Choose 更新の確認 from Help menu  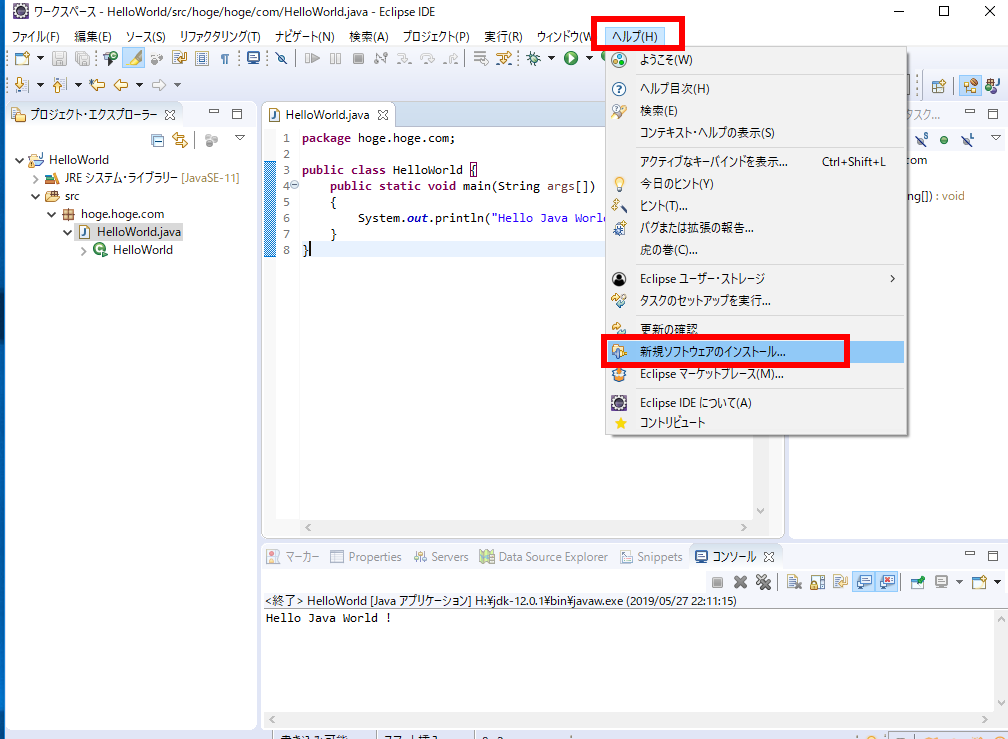(756, 330)
